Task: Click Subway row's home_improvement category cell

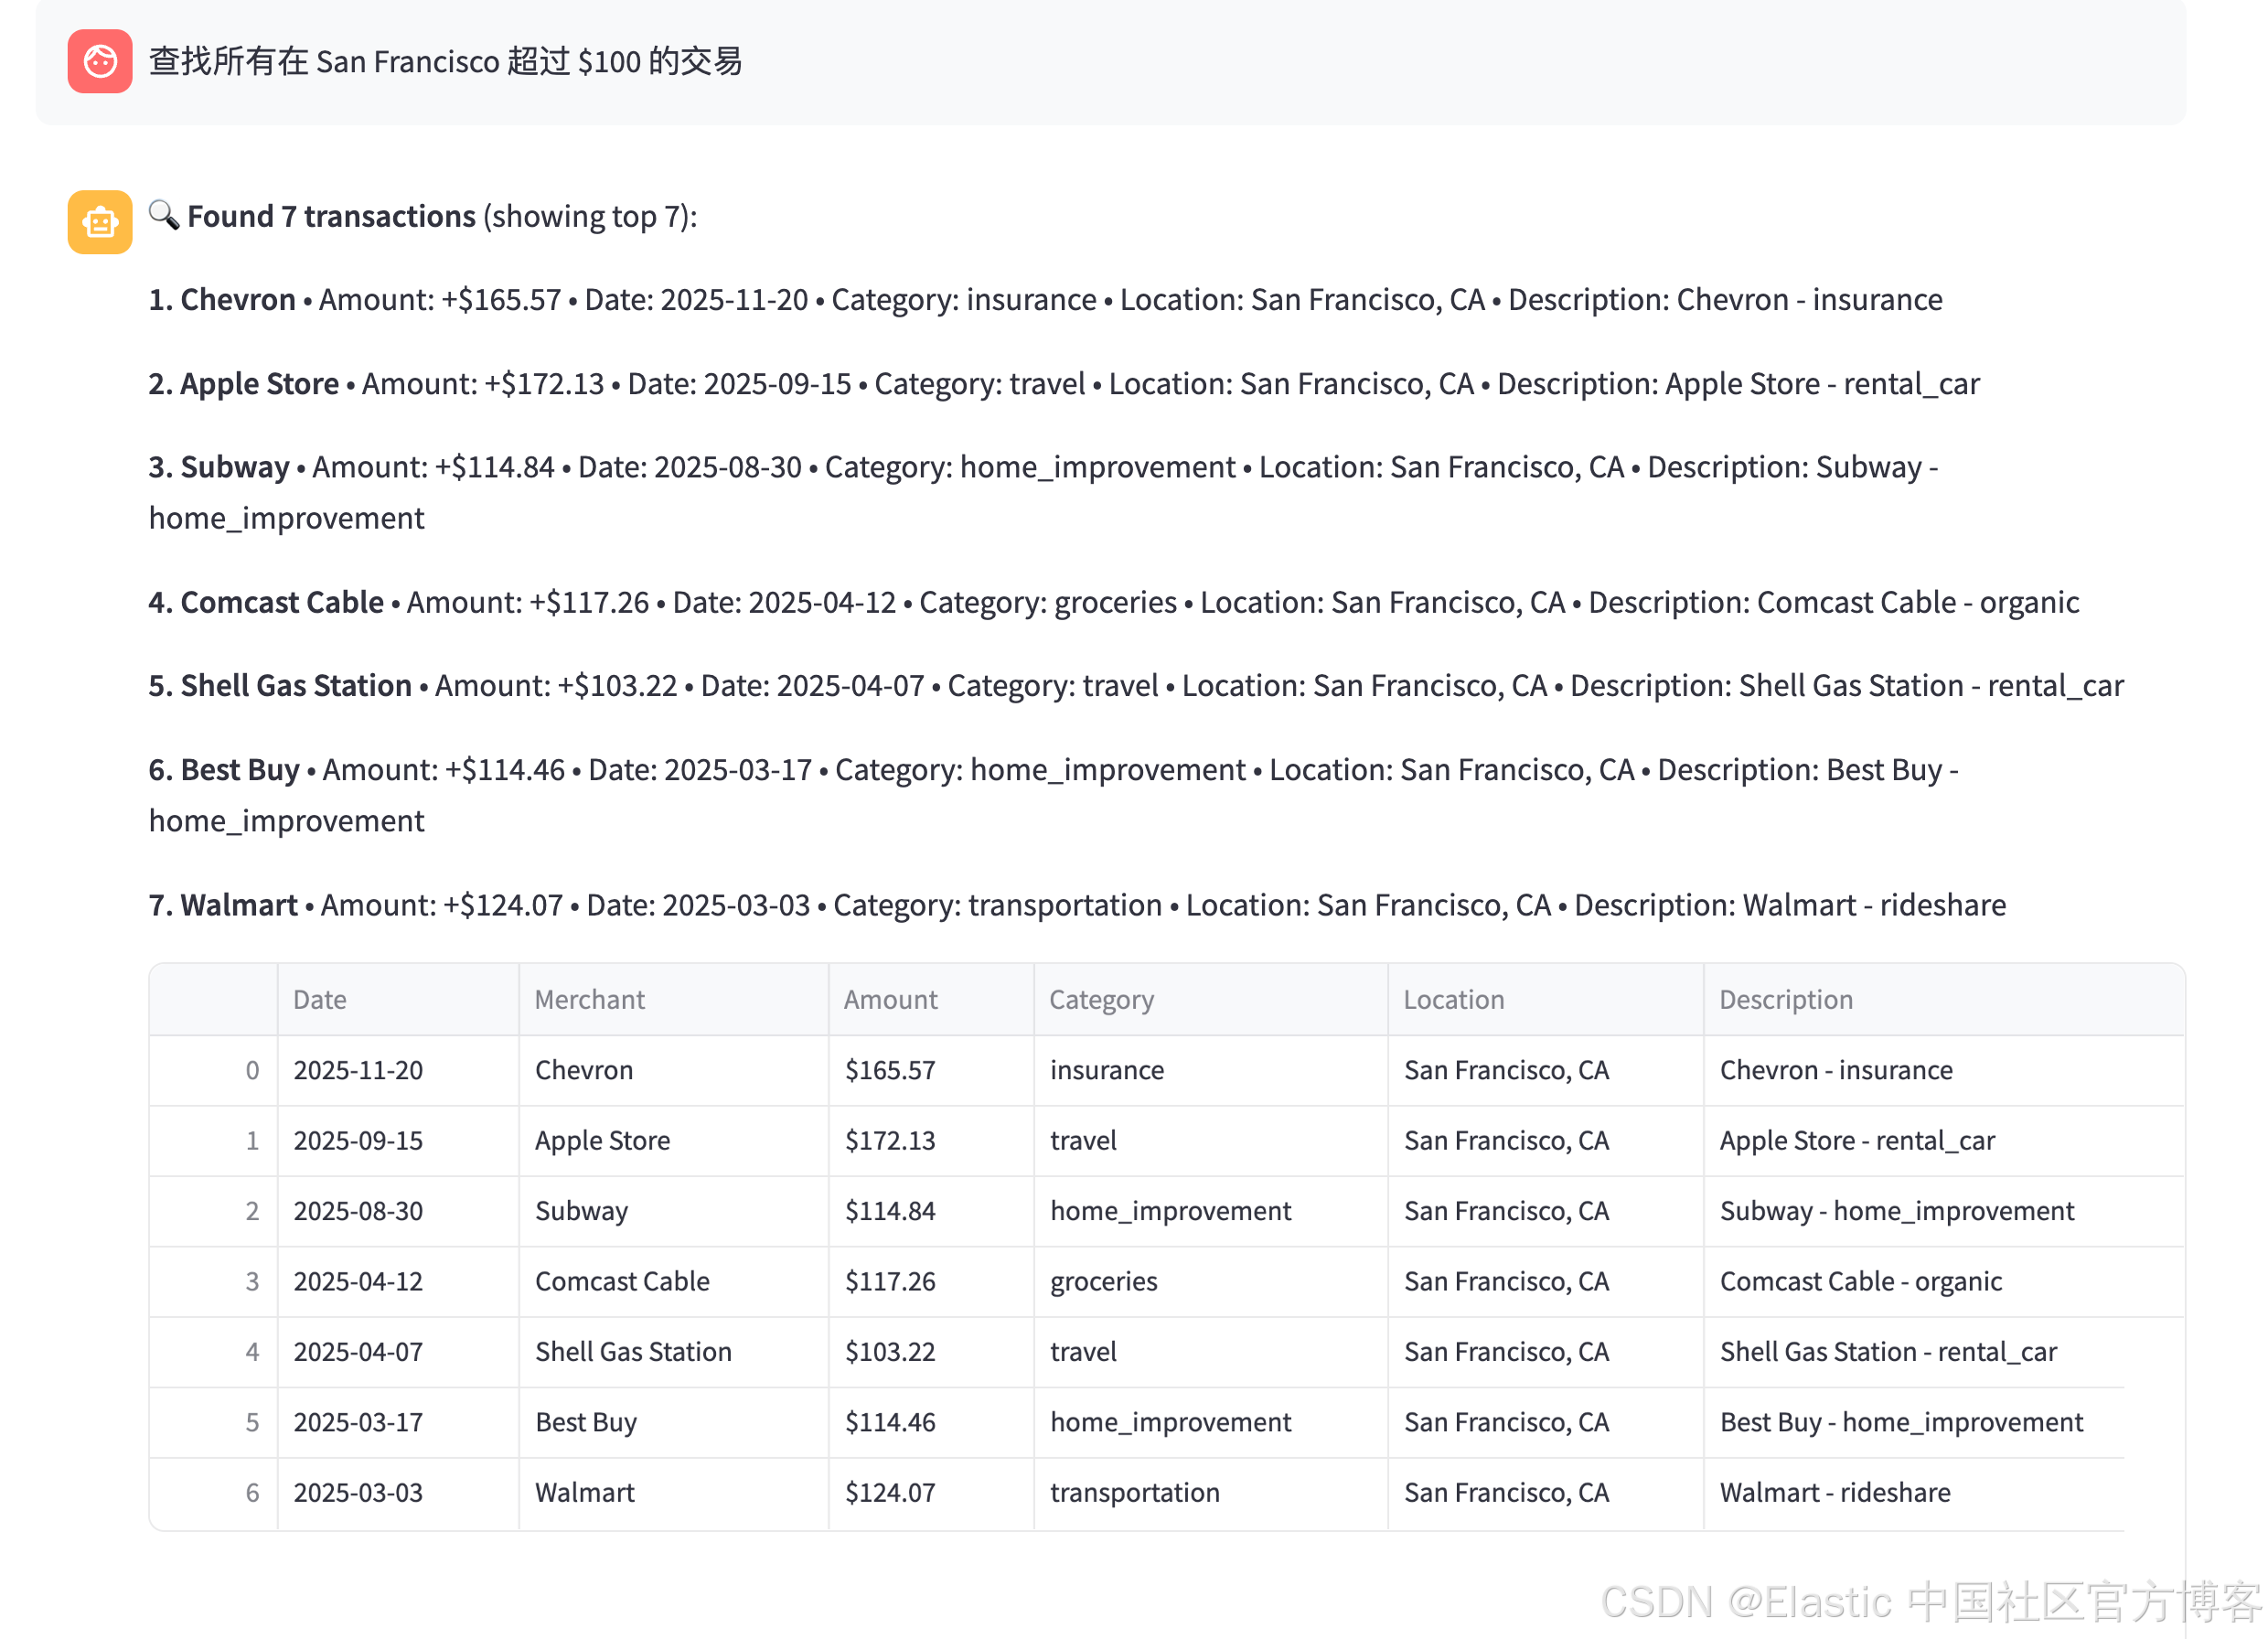Action: pos(1211,1212)
